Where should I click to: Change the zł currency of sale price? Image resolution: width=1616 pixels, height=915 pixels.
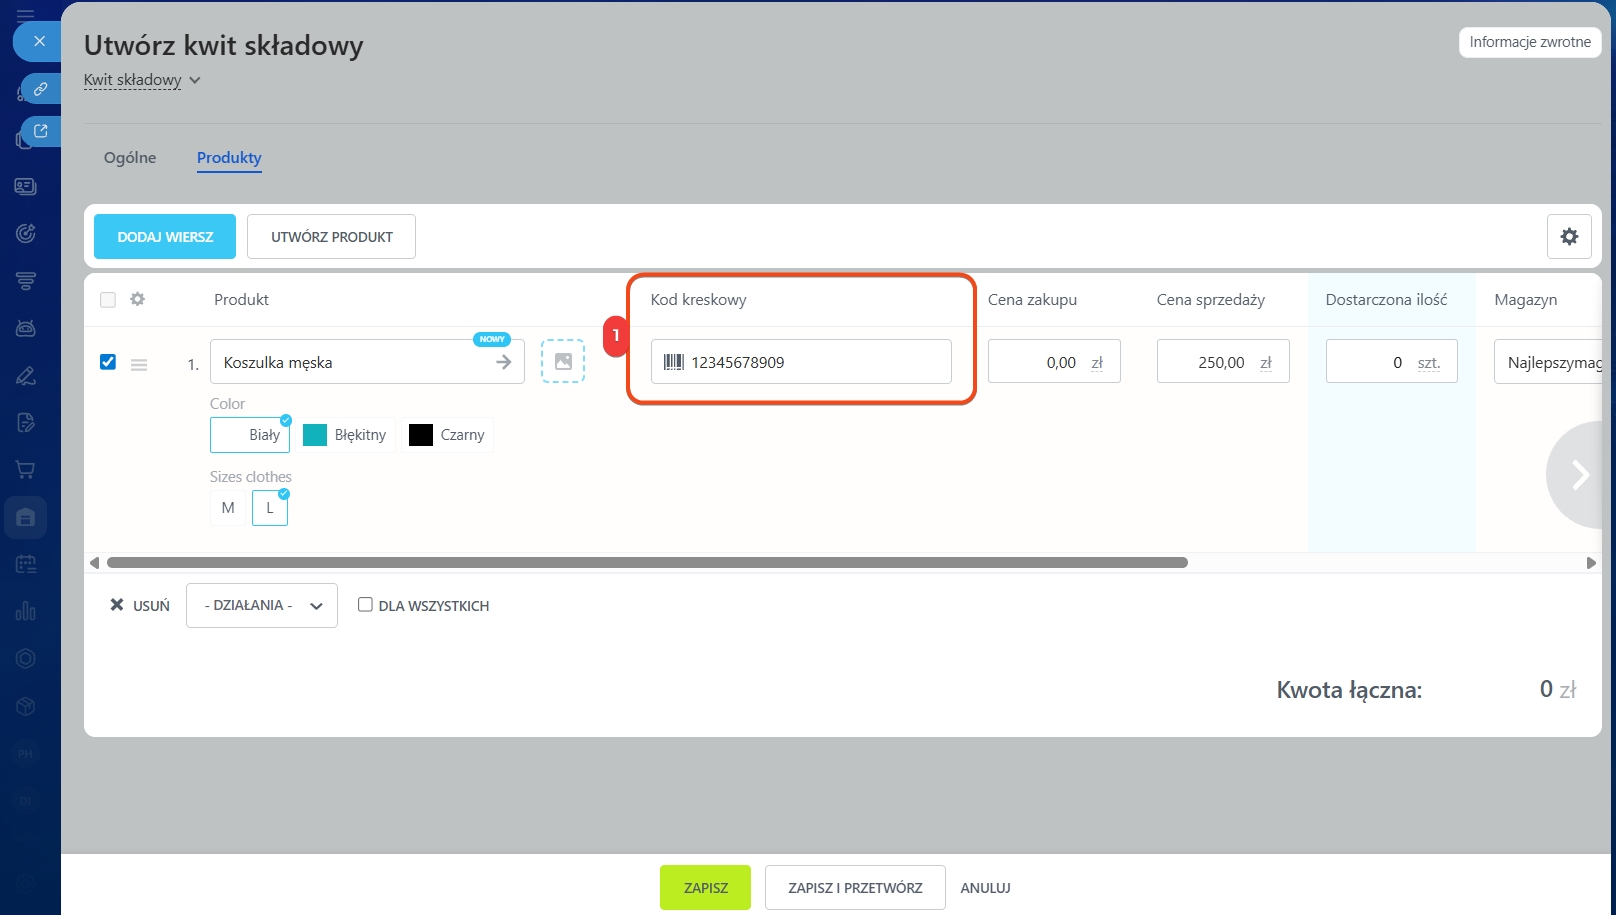pyautogui.click(x=1266, y=363)
